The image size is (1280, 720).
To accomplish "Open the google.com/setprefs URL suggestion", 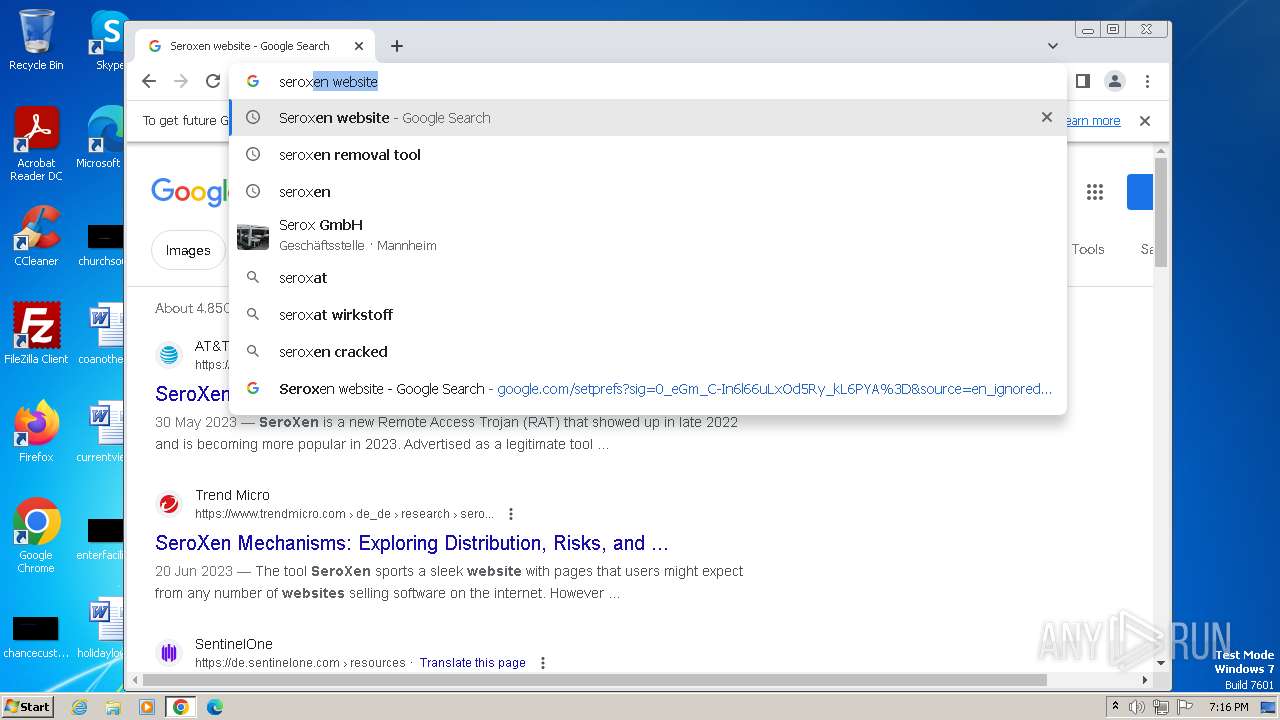I will [x=648, y=388].
